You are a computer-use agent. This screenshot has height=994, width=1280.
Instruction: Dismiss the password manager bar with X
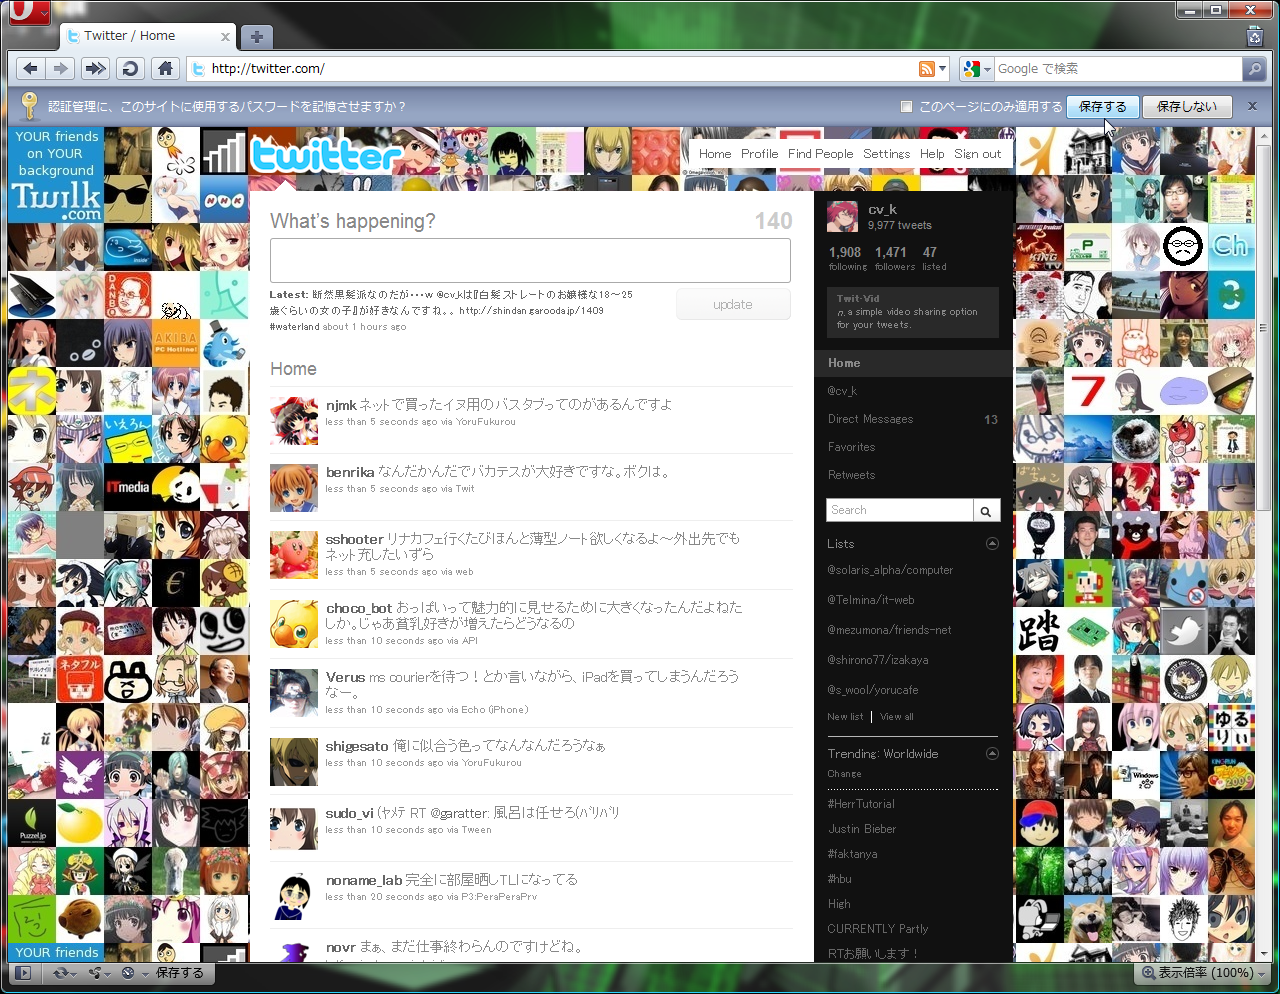point(1252,106)
